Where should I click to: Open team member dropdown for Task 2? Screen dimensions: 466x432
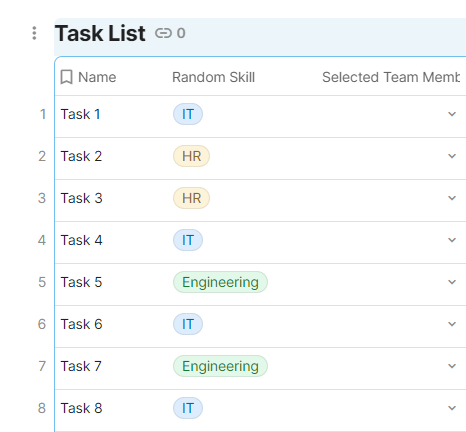click(x=452, y=156)
